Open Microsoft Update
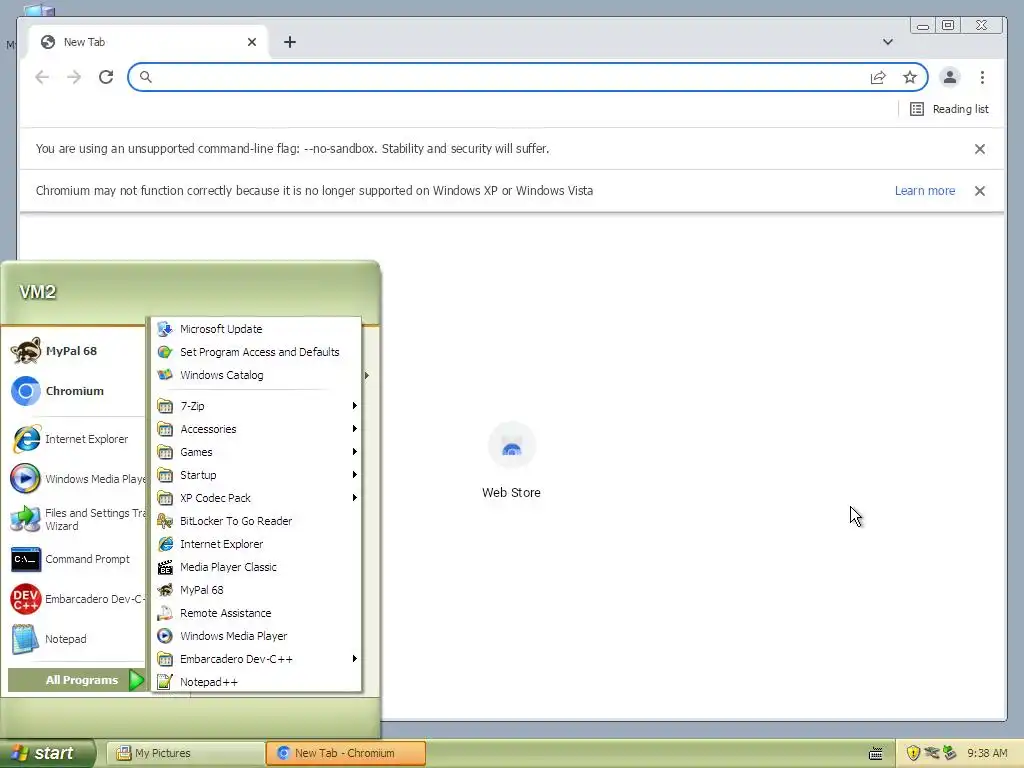Screen dimensions: 1024x768 click(x=256, y=329)
